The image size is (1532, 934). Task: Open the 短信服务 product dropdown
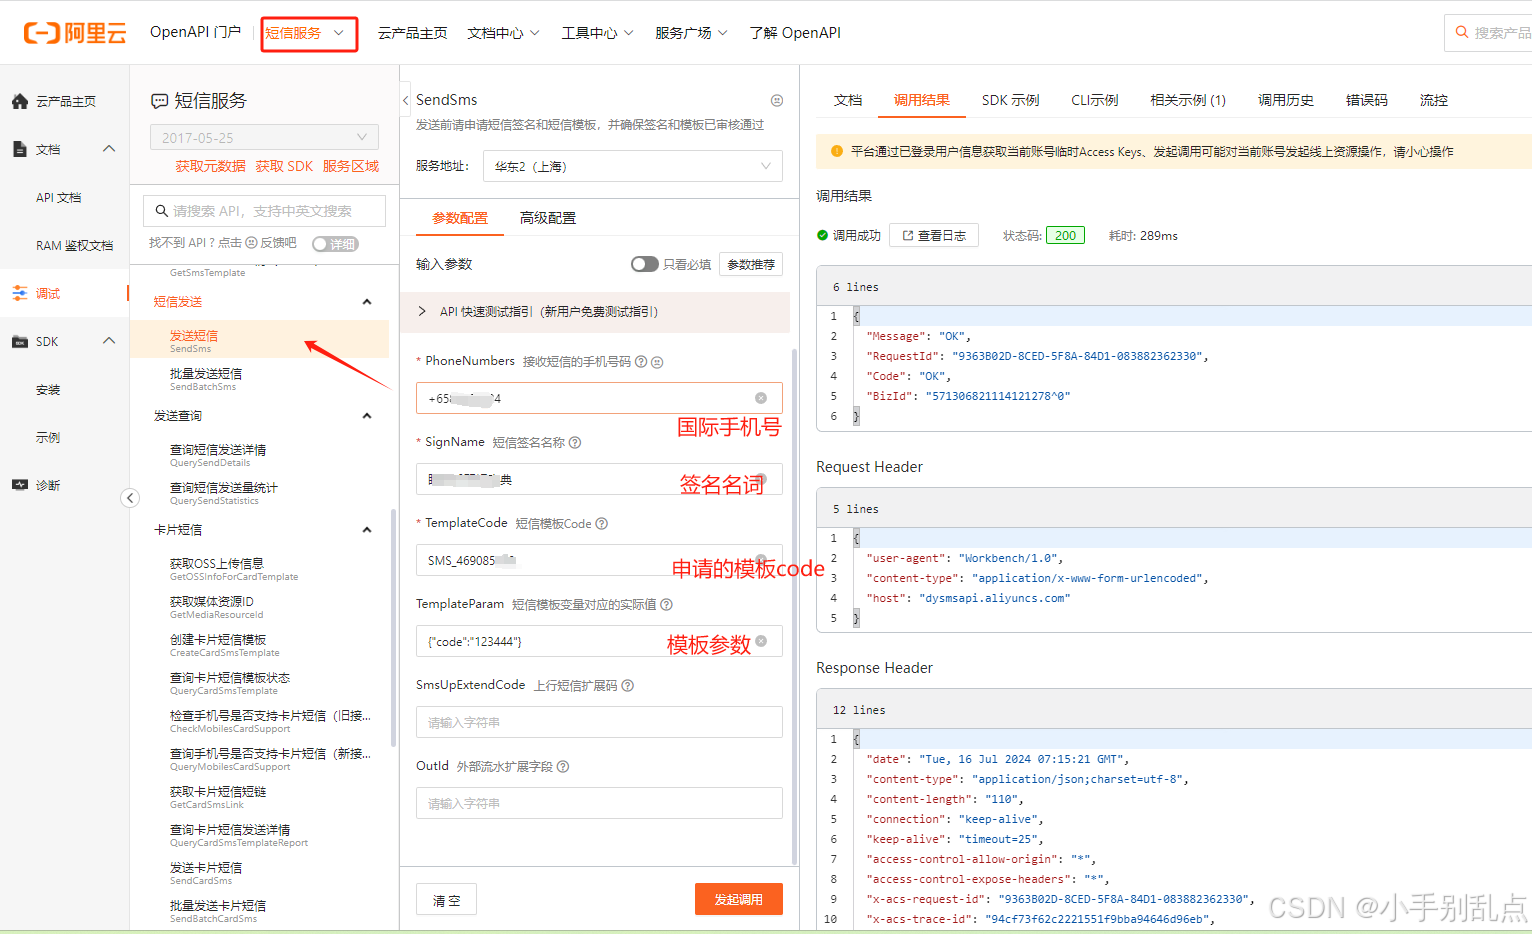(309, 33)
